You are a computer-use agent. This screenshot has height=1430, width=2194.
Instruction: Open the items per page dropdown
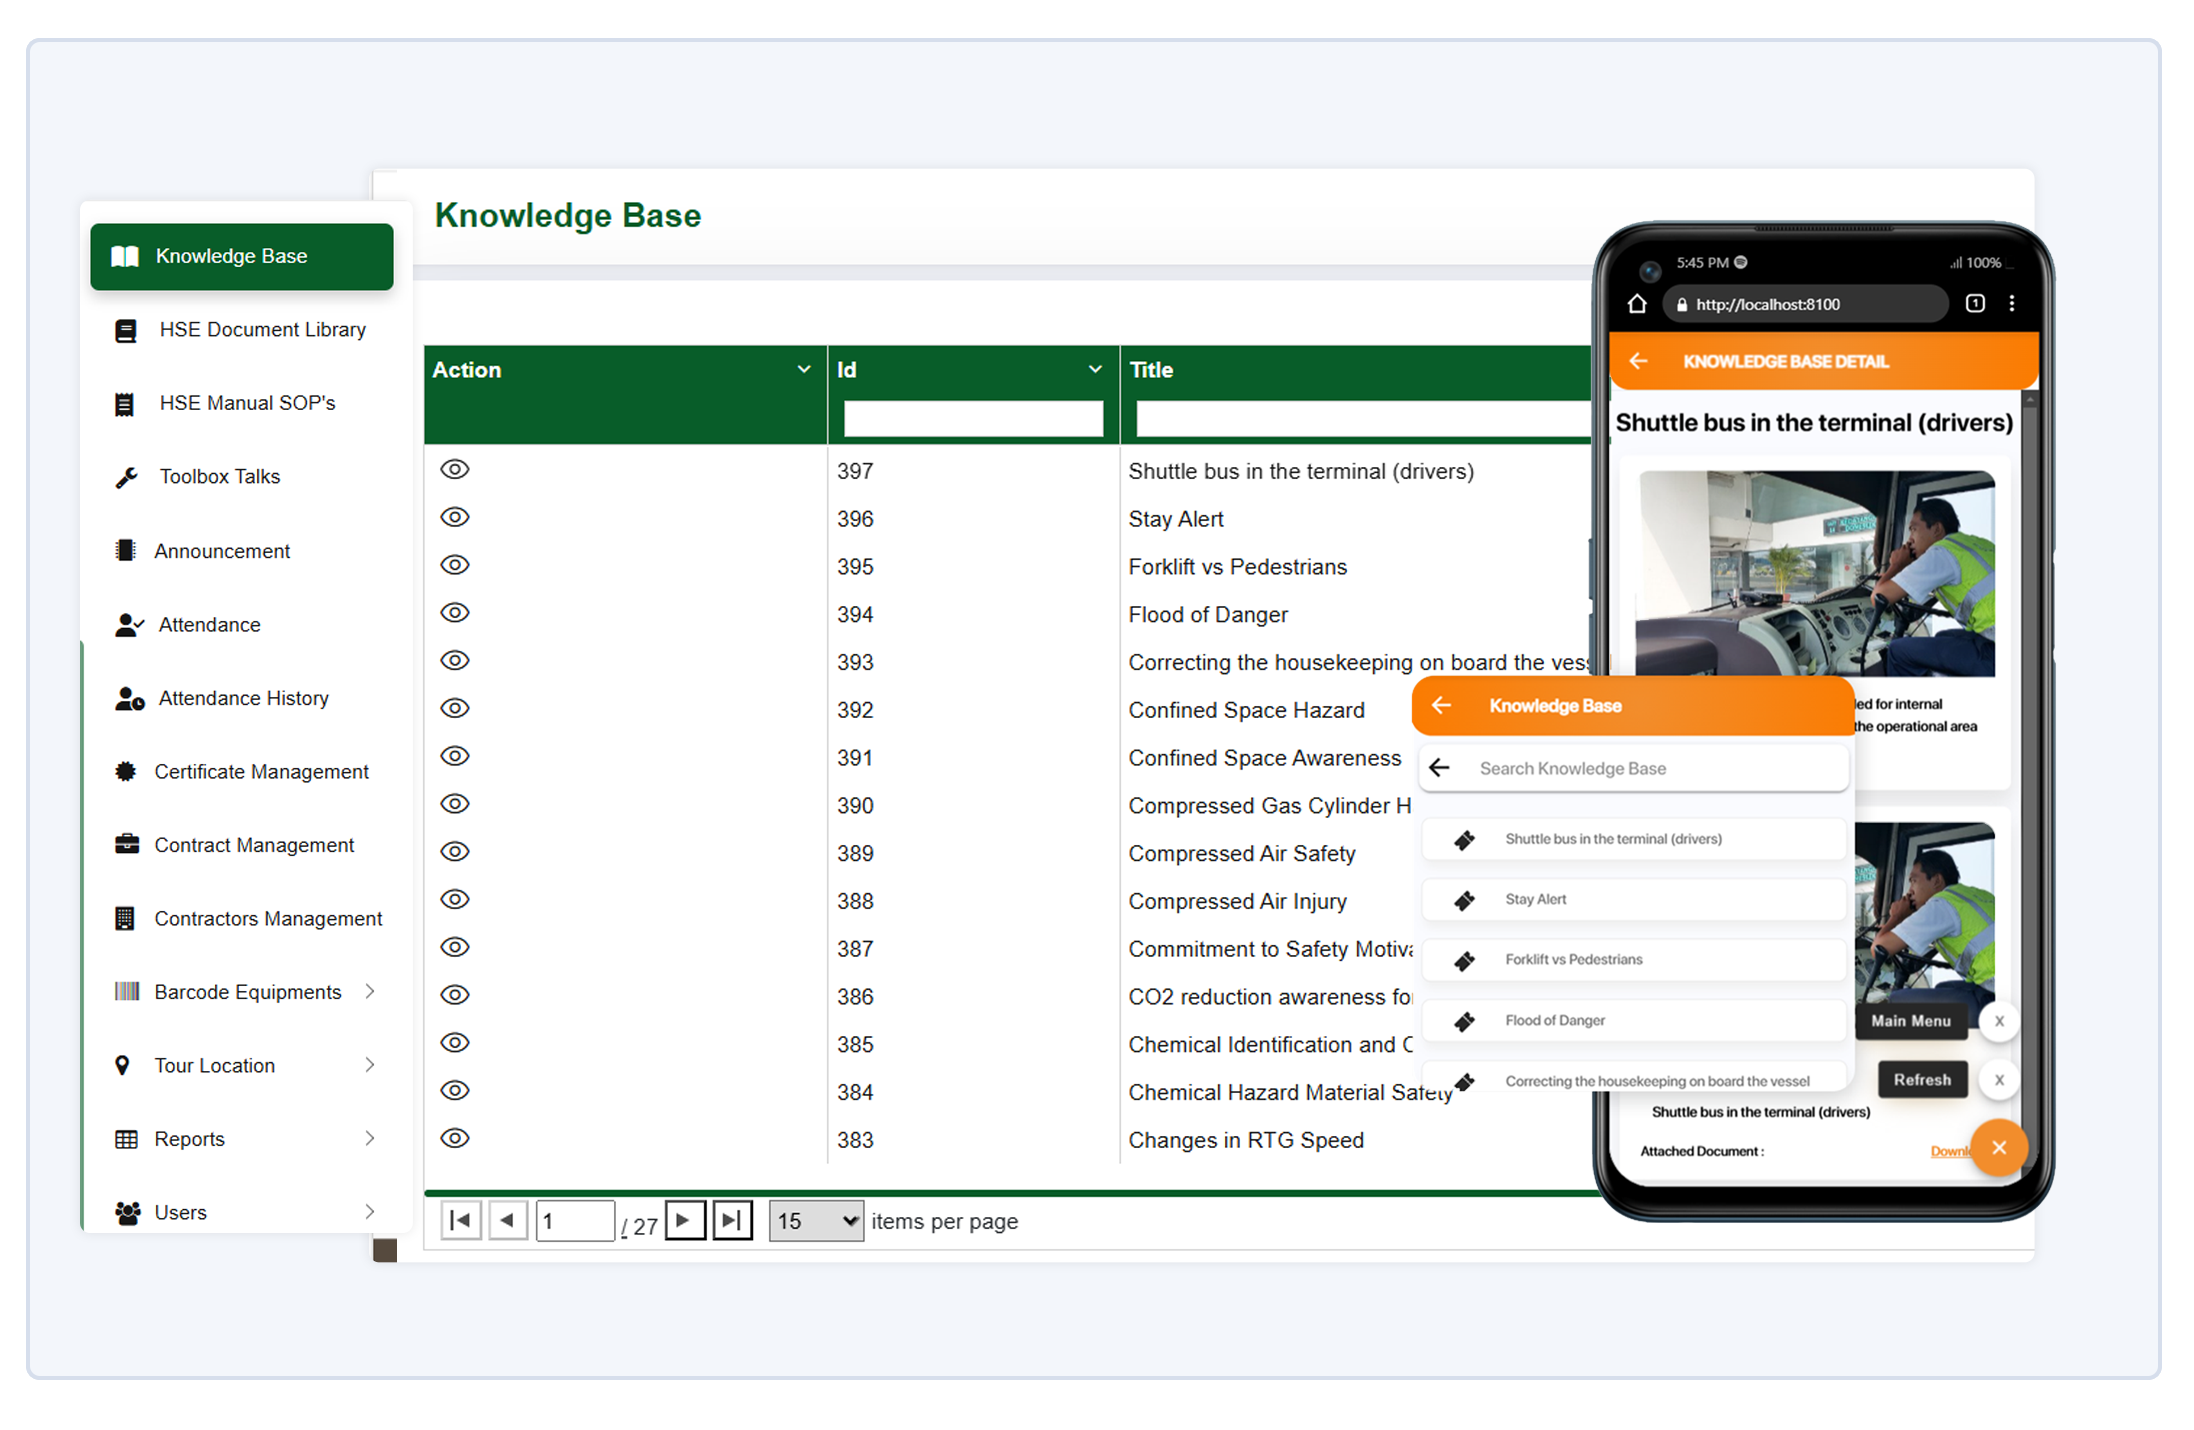pos(816,1221)
